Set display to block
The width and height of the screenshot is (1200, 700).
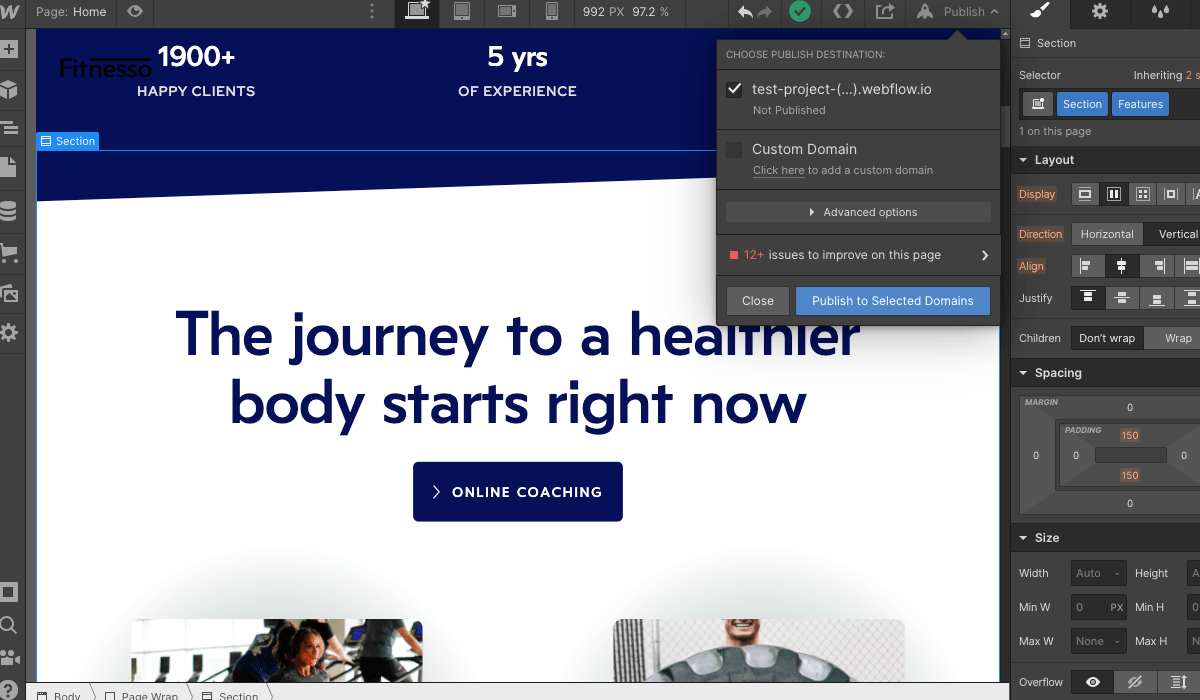(x=1083, y=194)
